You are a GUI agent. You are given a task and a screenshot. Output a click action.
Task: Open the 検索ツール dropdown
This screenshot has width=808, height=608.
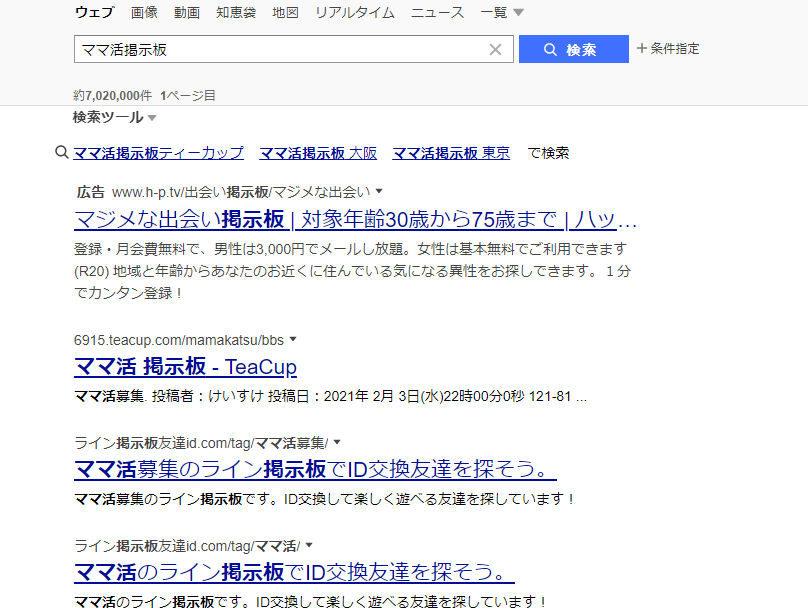click(114, 117)
